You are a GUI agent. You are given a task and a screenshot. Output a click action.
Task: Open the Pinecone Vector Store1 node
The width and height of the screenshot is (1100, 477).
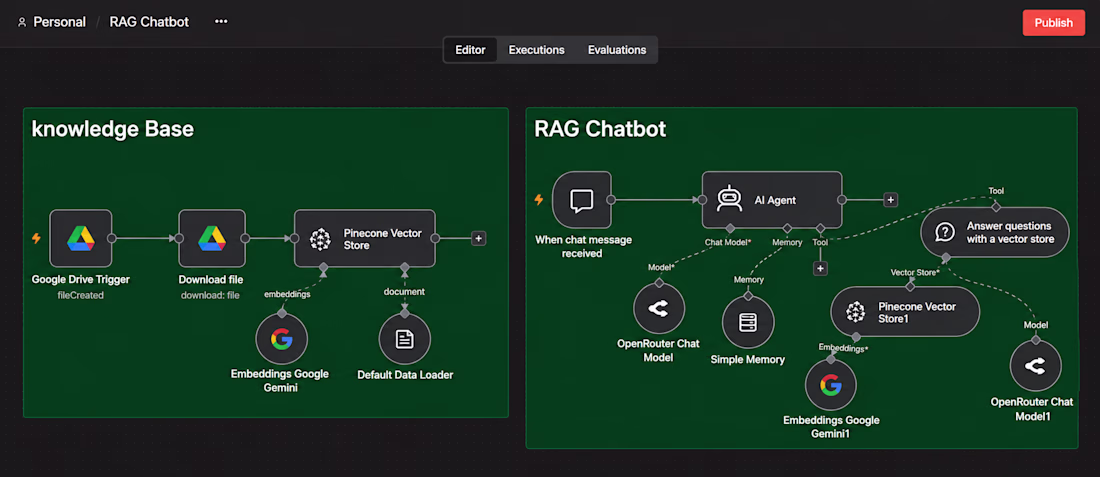tap(905, 312)
